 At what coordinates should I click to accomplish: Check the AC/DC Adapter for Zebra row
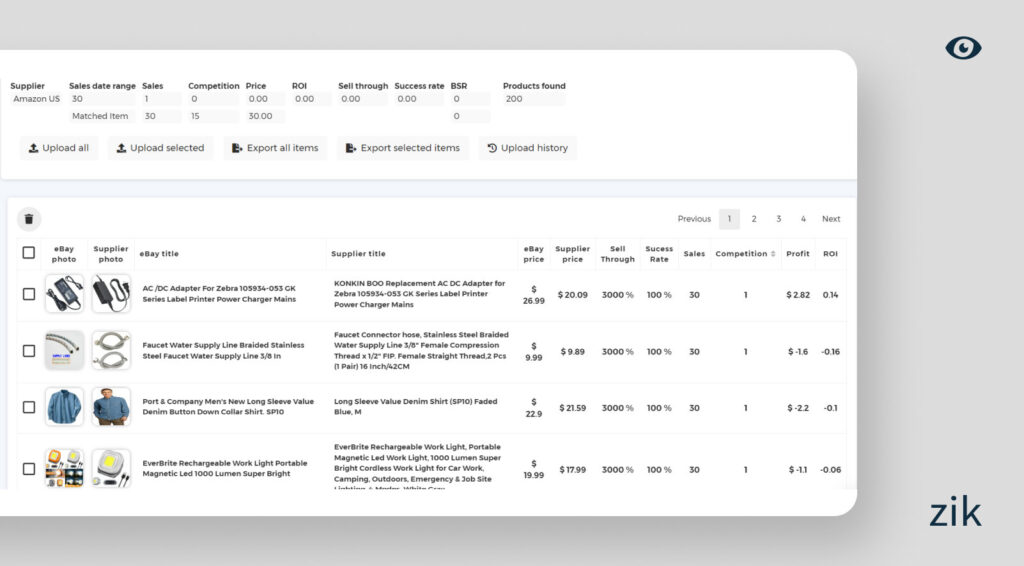pyautogui.click(x=29, y=294)
